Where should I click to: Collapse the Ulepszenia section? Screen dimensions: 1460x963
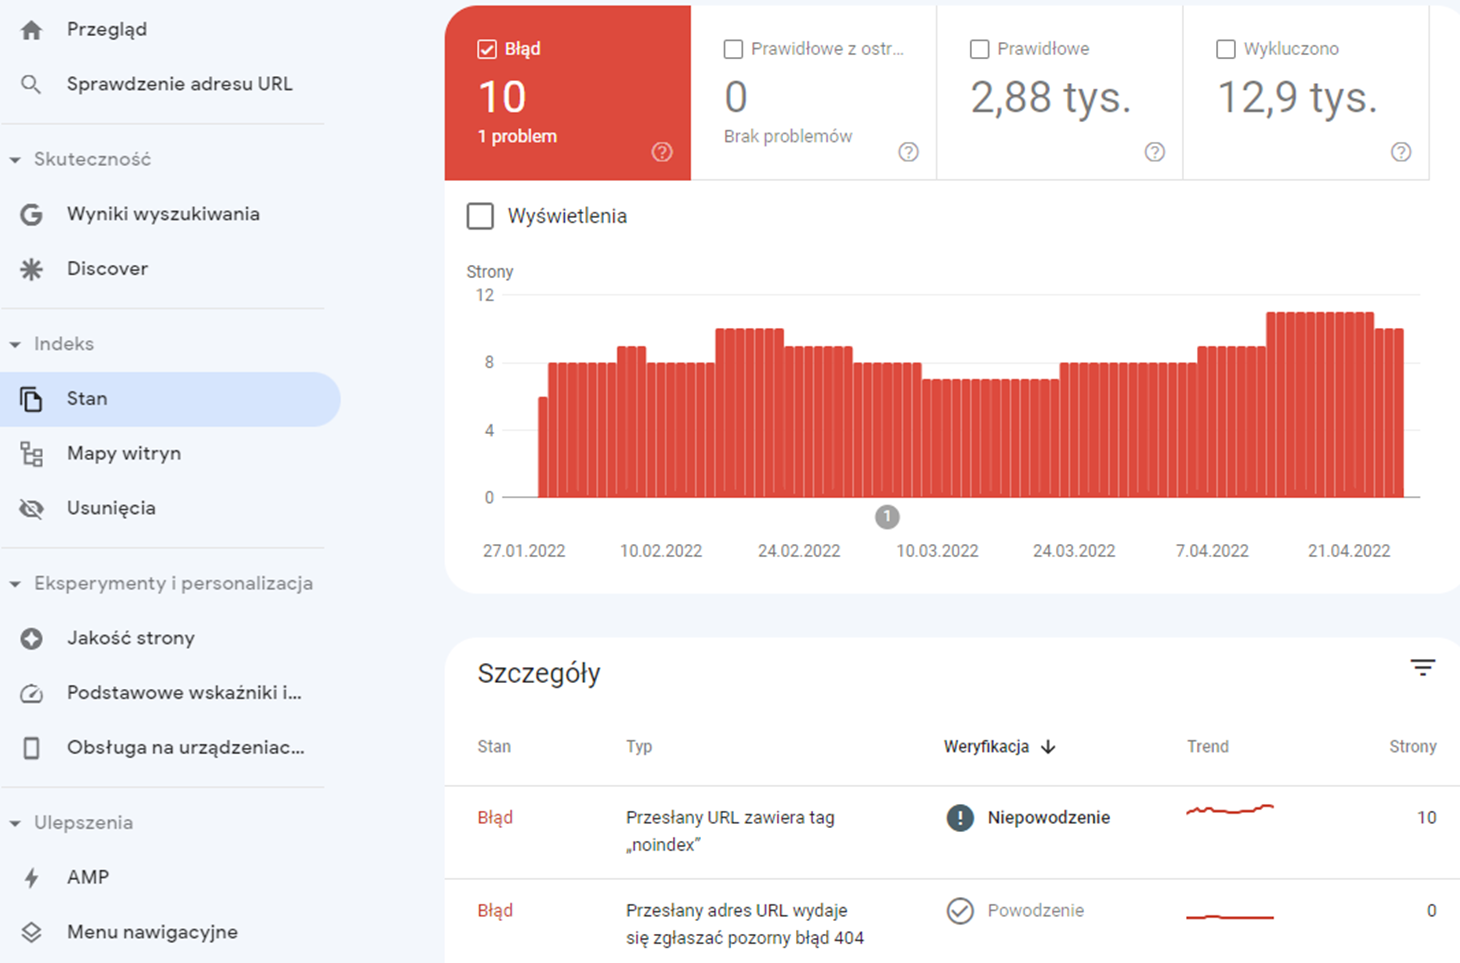click(15, 824)
